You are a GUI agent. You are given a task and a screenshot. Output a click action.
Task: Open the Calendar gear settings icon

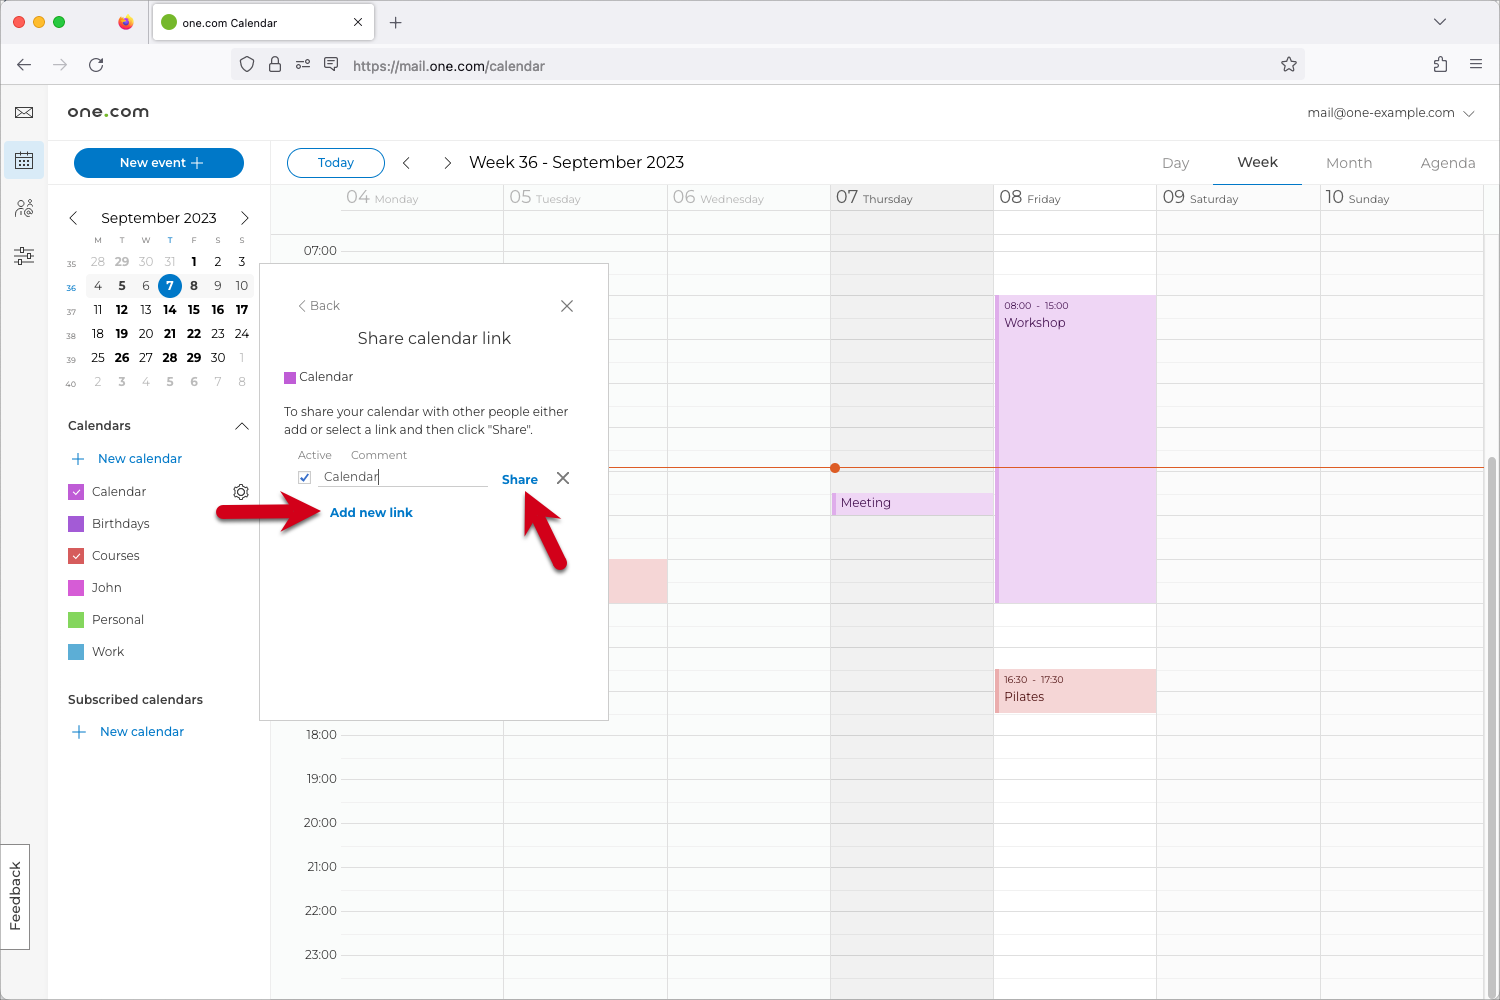tap(241, 492)
